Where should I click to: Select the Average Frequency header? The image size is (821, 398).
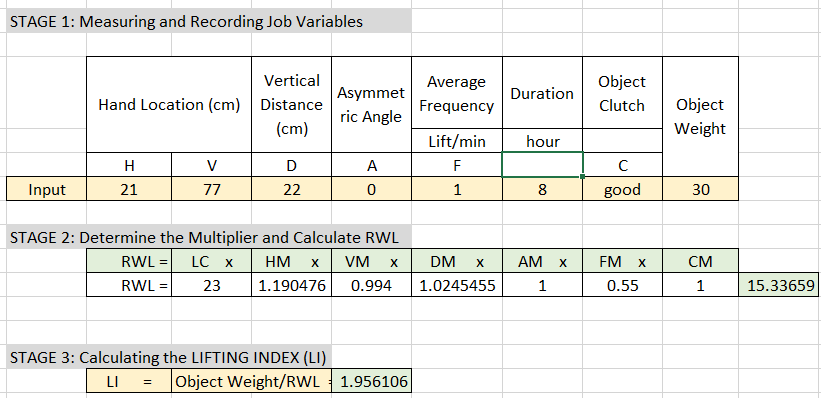coord(457,93)
